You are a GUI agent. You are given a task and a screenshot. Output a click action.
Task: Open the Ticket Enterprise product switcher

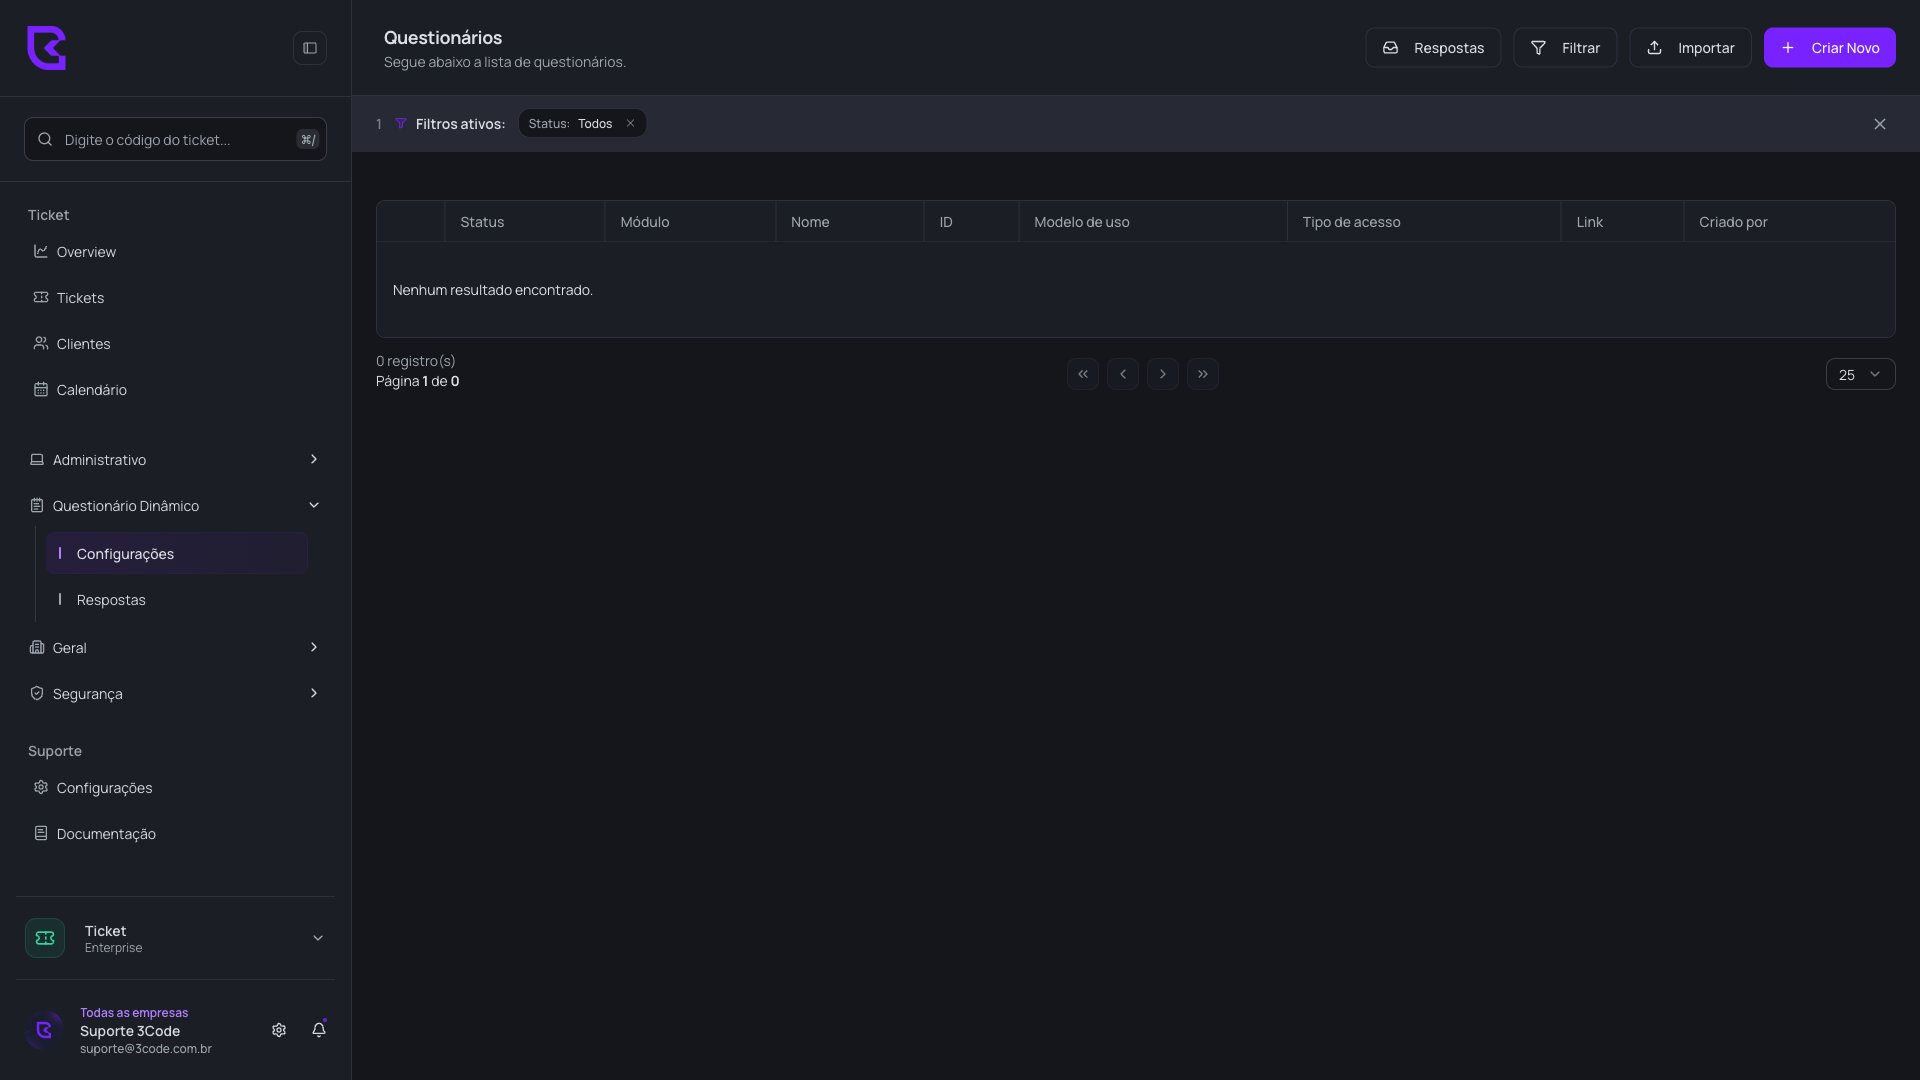tap(175, 938)
